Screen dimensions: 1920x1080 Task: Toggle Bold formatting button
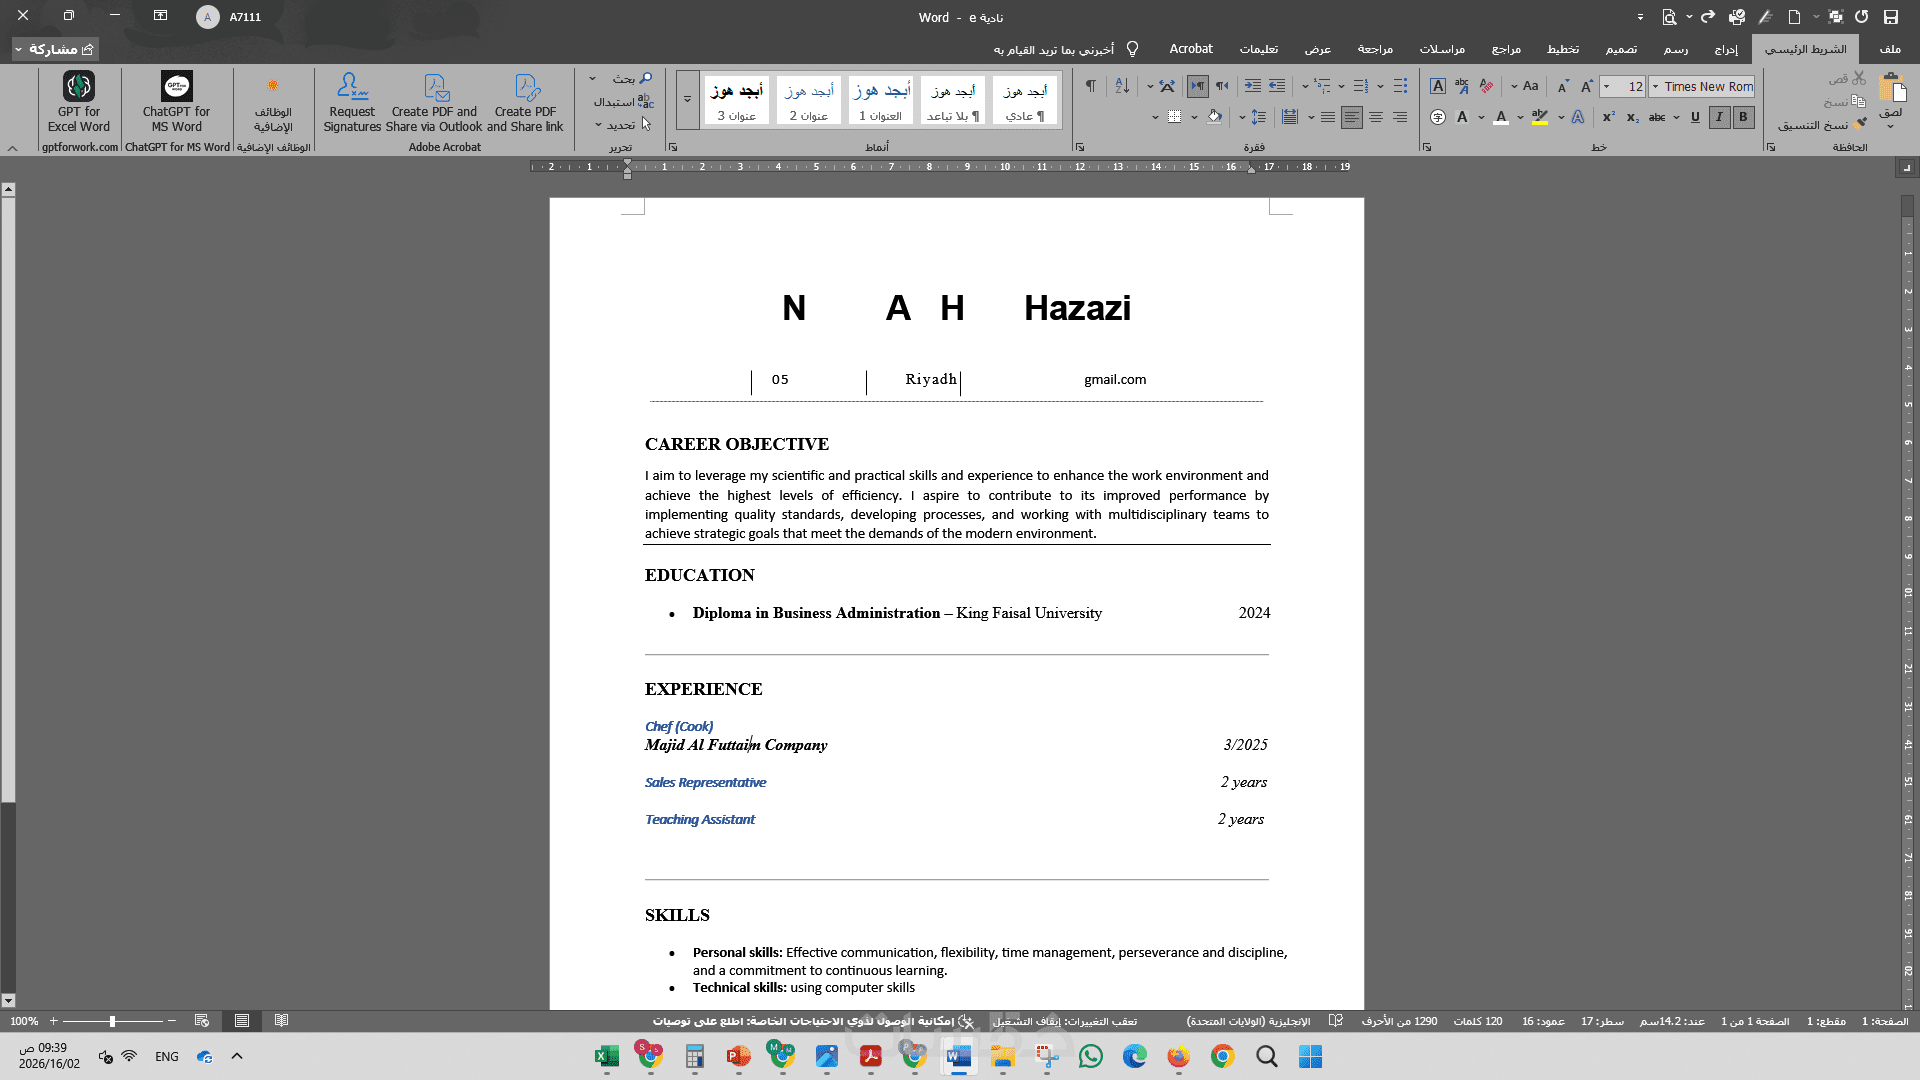point(1743,117)
